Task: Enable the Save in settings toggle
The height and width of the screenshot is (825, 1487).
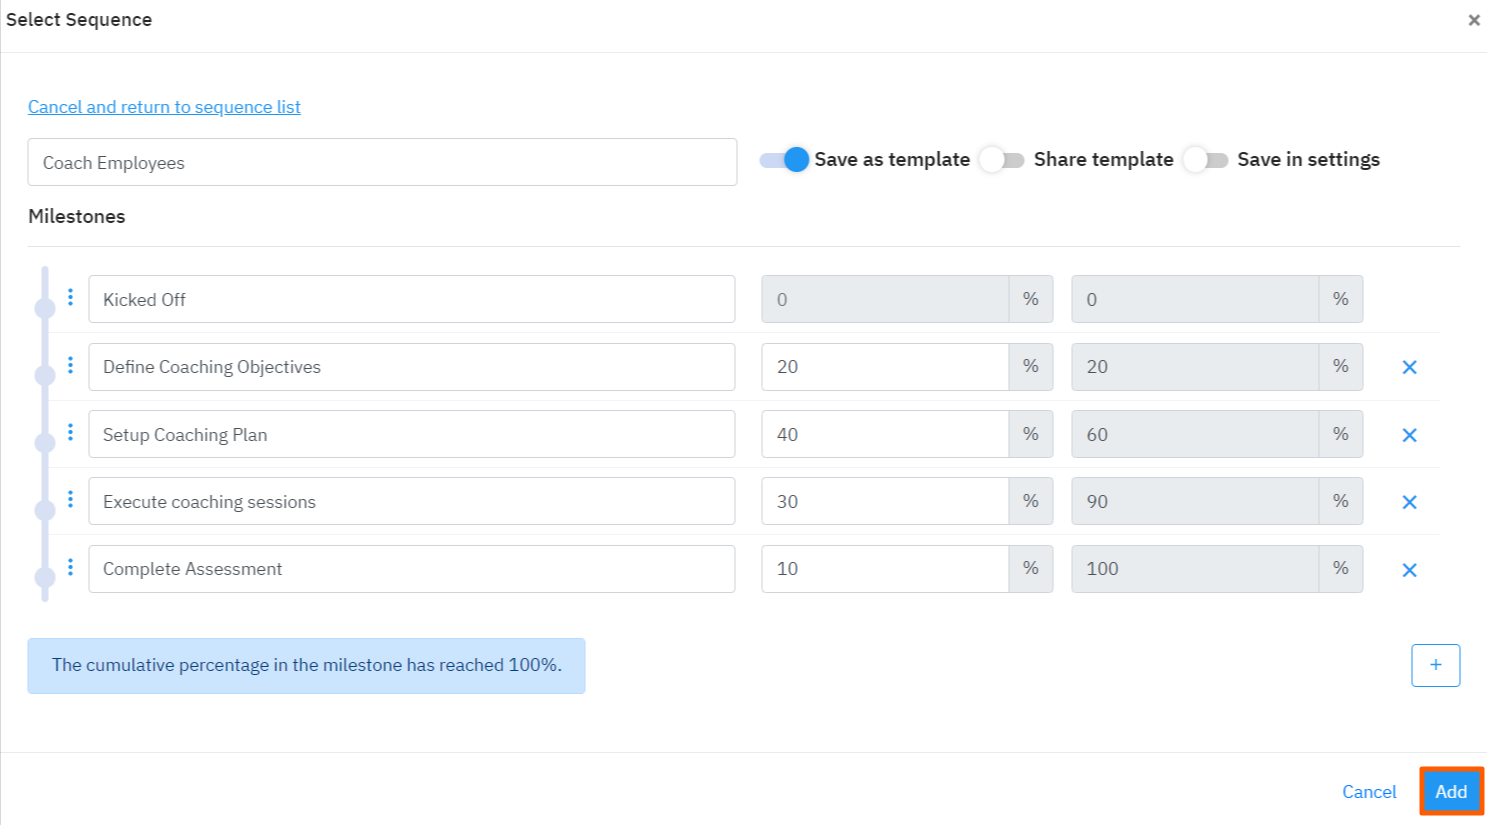Action: [x=1206, y=159]
